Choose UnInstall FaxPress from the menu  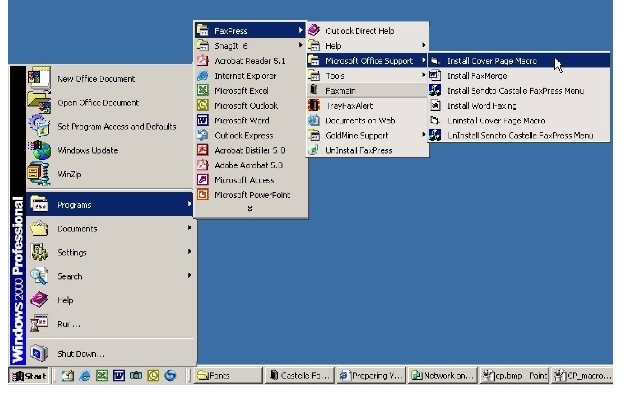pos(368,150)
